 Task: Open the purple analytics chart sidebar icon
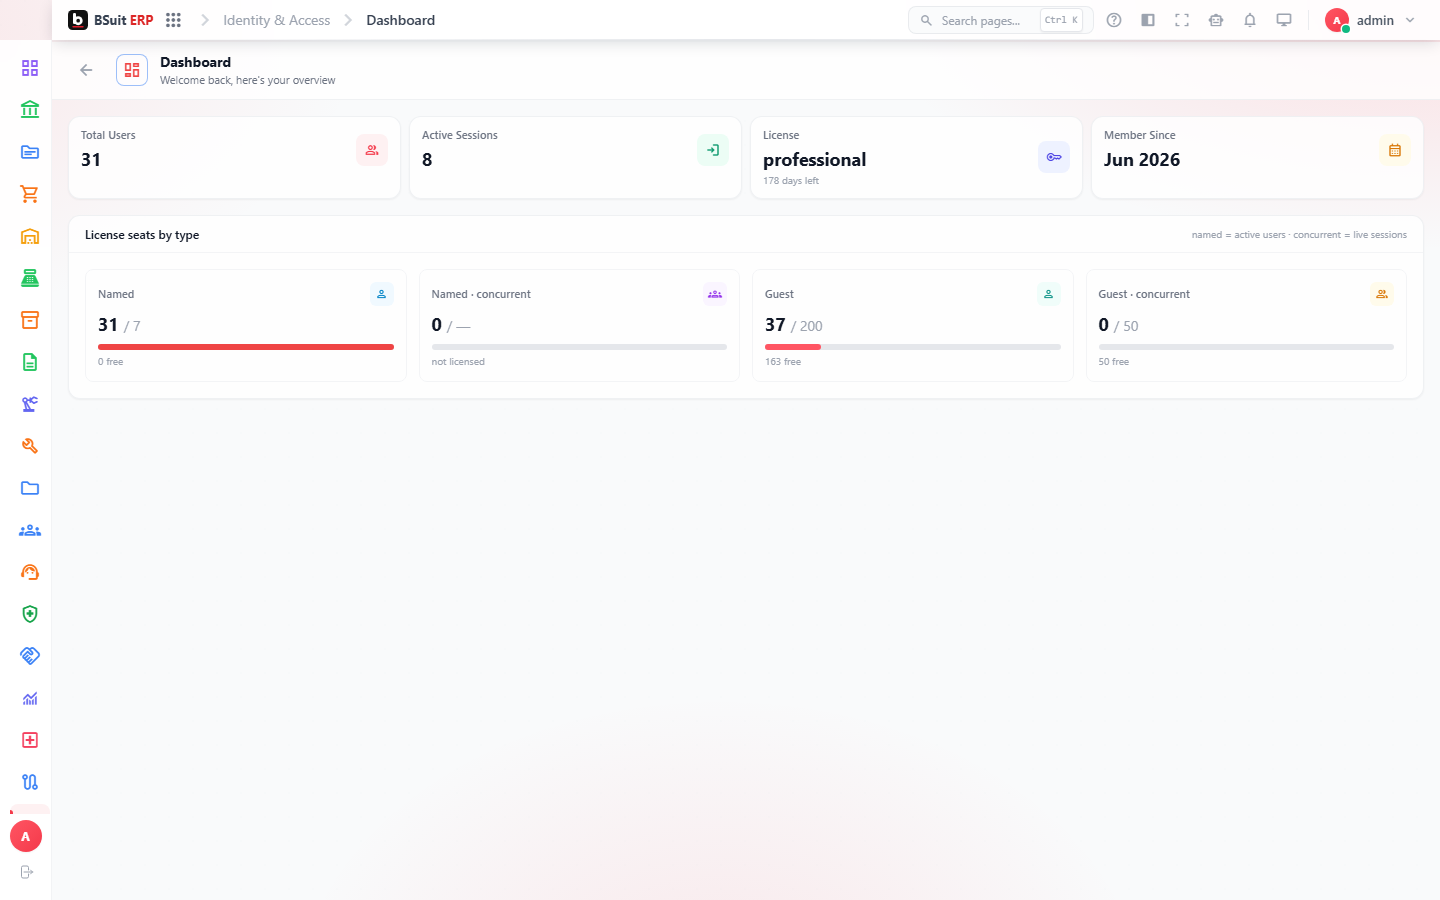point(30,698)
